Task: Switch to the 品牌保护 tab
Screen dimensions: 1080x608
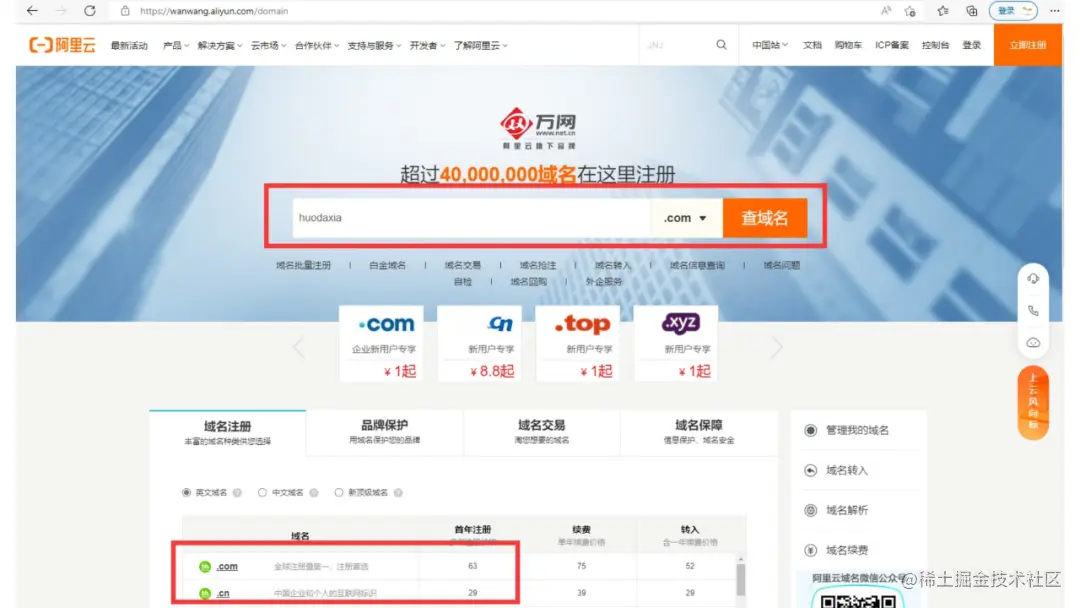Action: click(384, 432)
